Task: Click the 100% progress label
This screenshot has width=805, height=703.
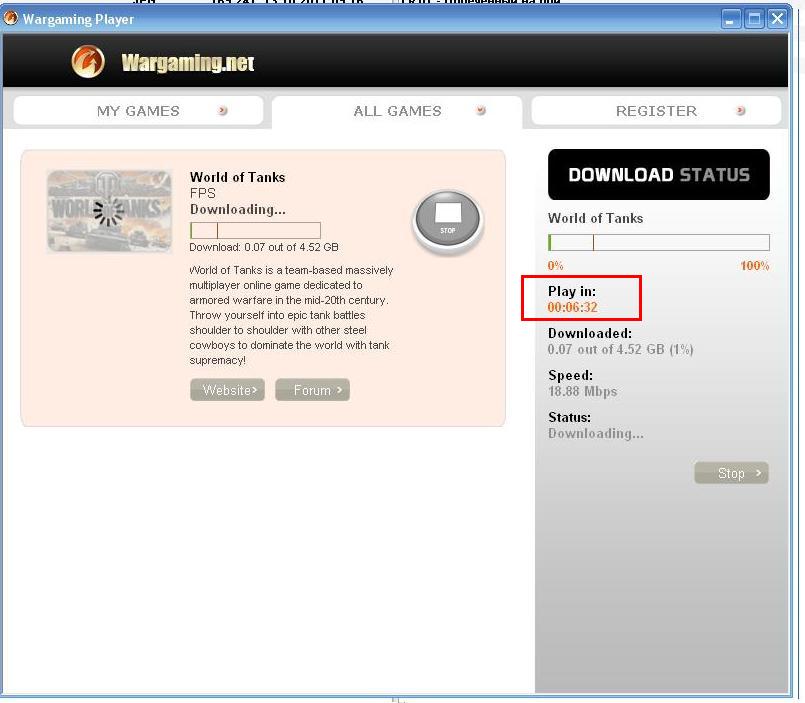Action: pos(755,265)
